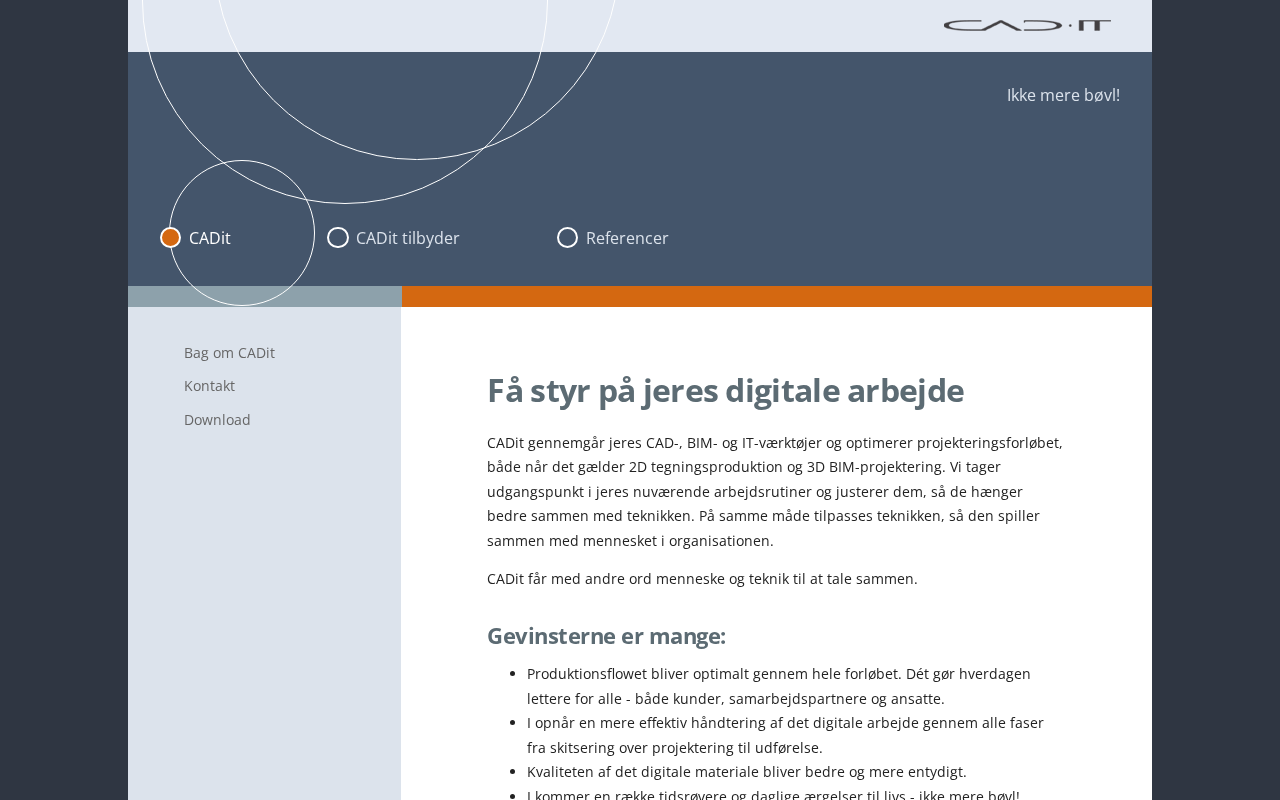Open the Bag om CADit sidebar link
This screenshot has width=1280, height=800.
229,353
